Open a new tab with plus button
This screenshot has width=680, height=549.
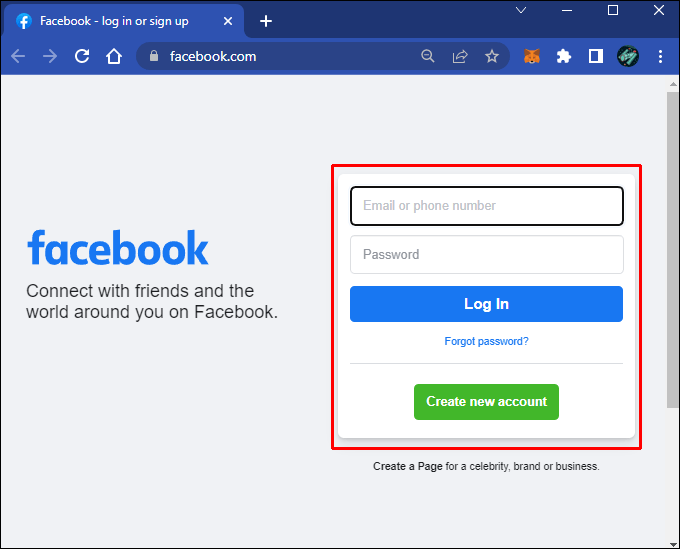[266, 21]
